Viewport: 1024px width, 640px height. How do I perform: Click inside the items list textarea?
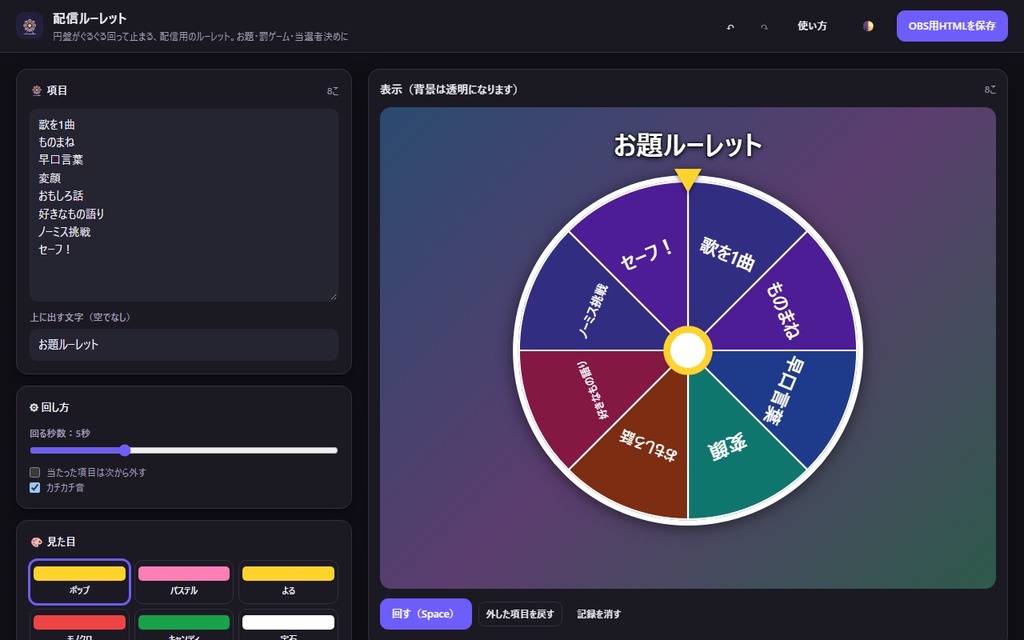tap(184, 205)
